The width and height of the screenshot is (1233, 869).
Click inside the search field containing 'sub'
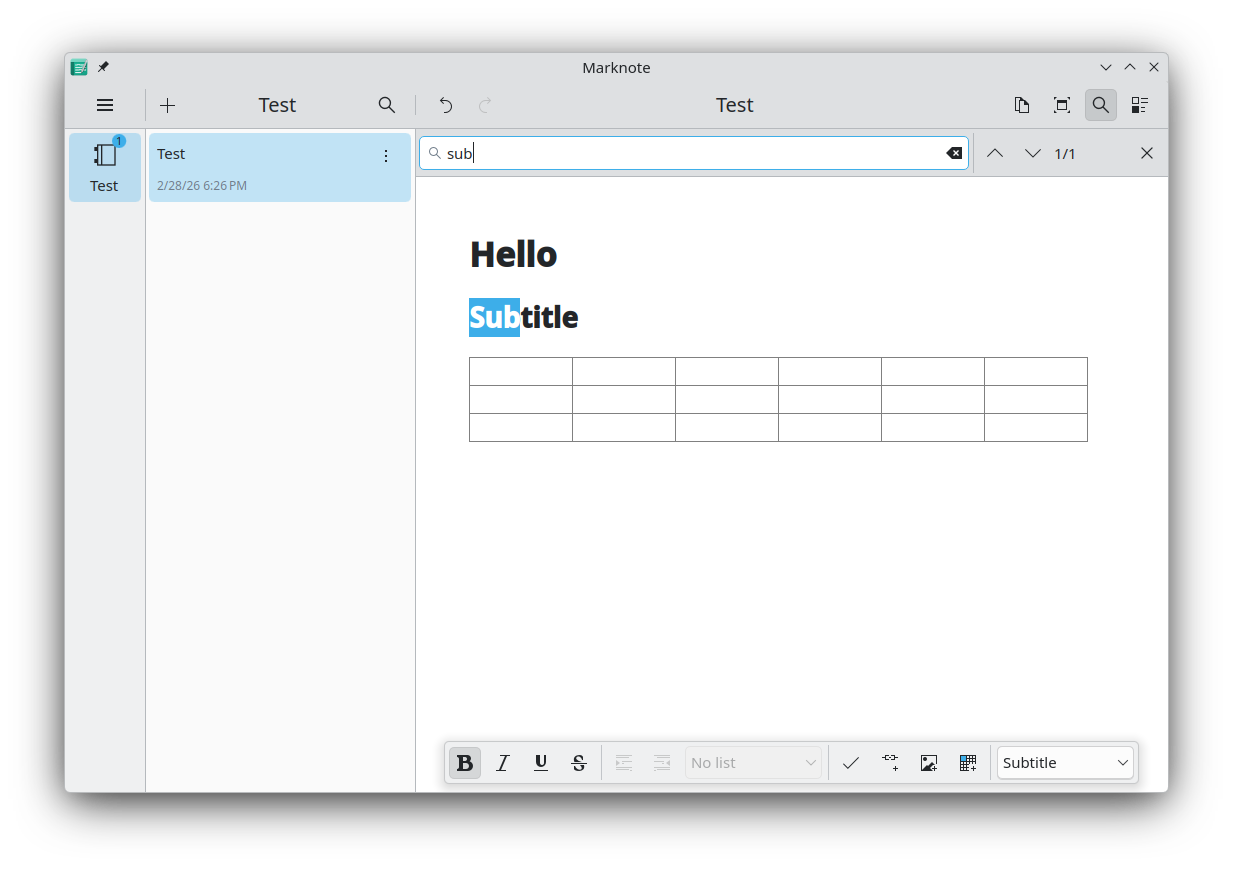click(690, 153)
